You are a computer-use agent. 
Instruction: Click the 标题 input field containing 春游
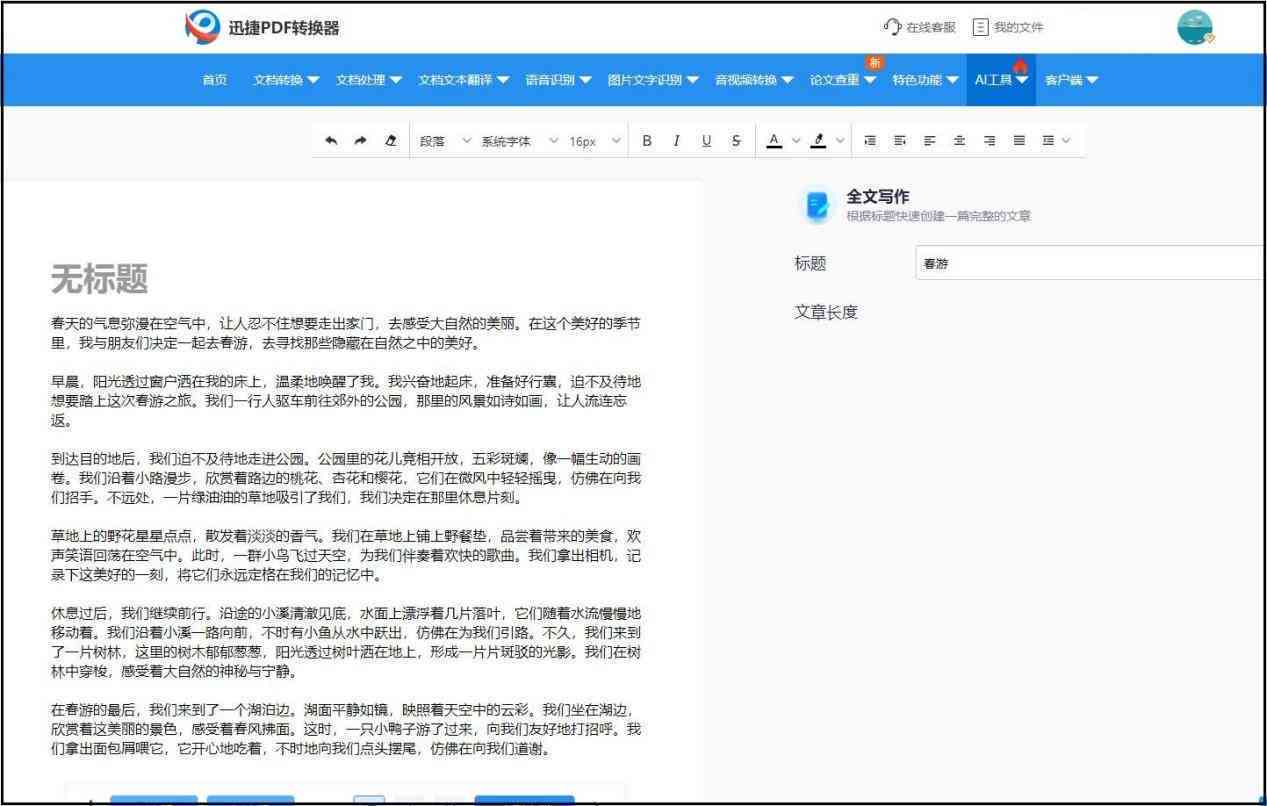pos(1090,264)
